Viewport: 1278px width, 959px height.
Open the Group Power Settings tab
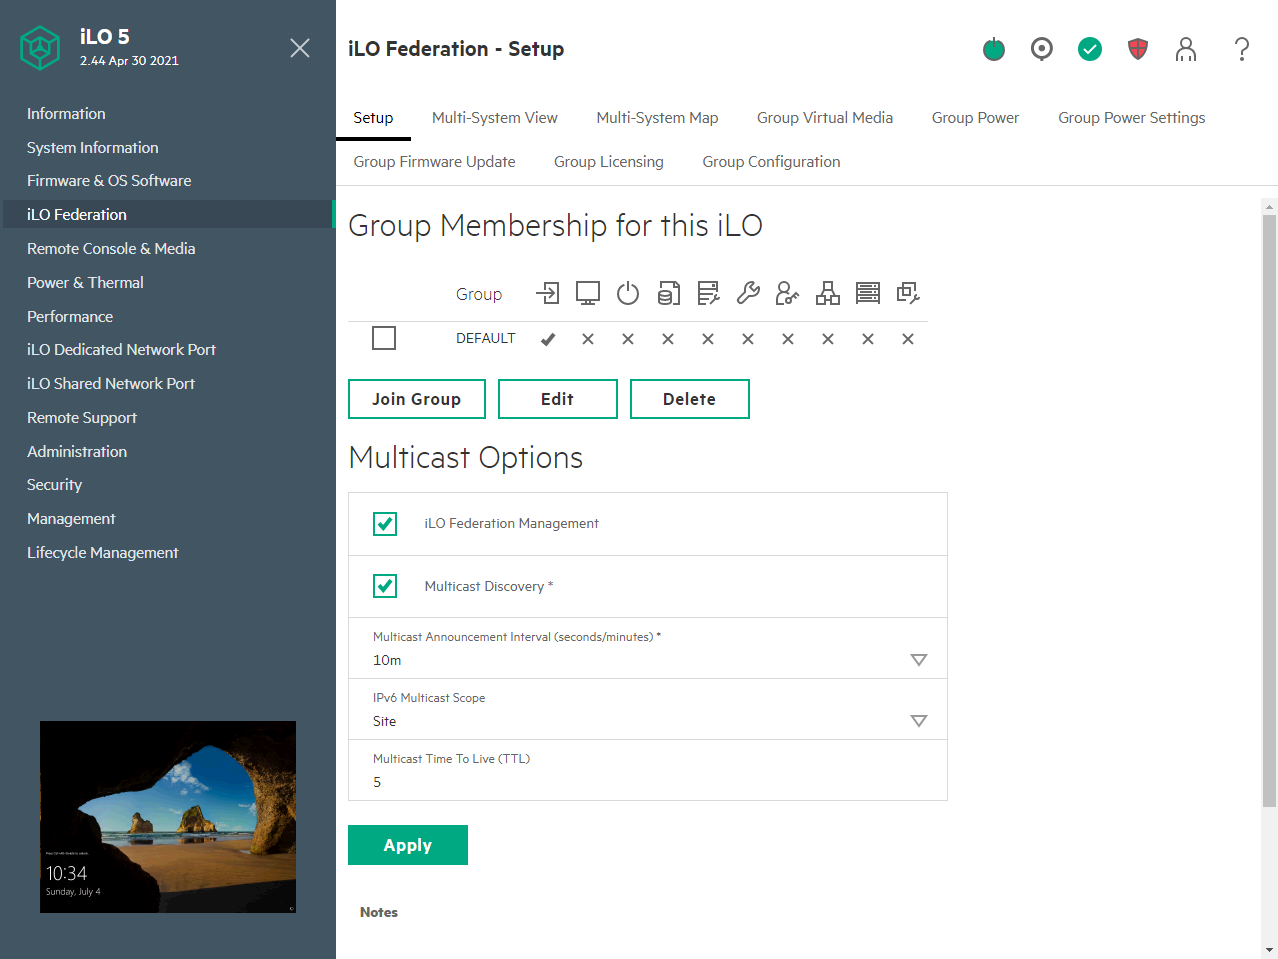(x=1132, y=118)
